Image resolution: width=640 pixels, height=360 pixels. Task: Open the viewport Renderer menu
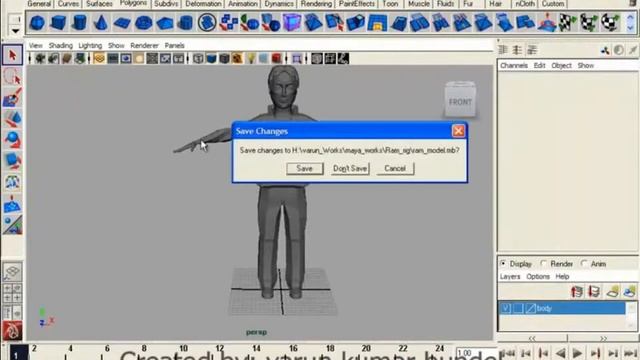coord(144,45)
